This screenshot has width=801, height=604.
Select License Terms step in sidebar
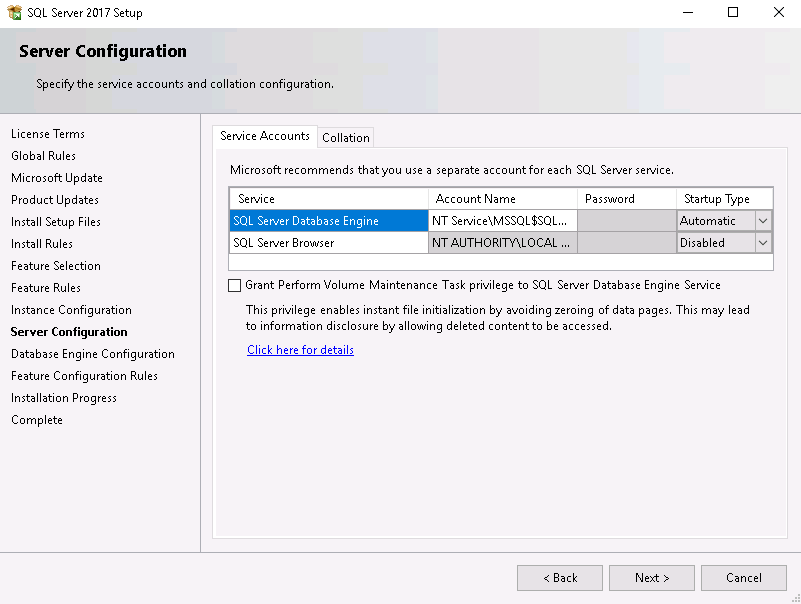click(x=48, y=134)
